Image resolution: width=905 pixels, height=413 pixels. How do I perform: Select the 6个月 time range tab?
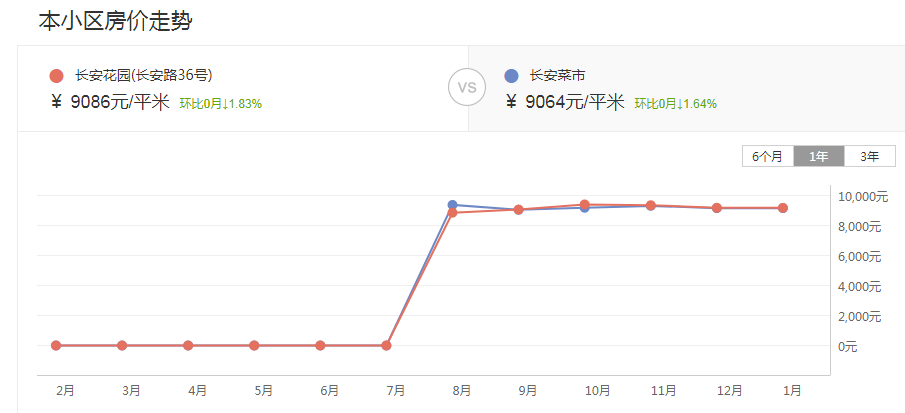click(768, 156)
